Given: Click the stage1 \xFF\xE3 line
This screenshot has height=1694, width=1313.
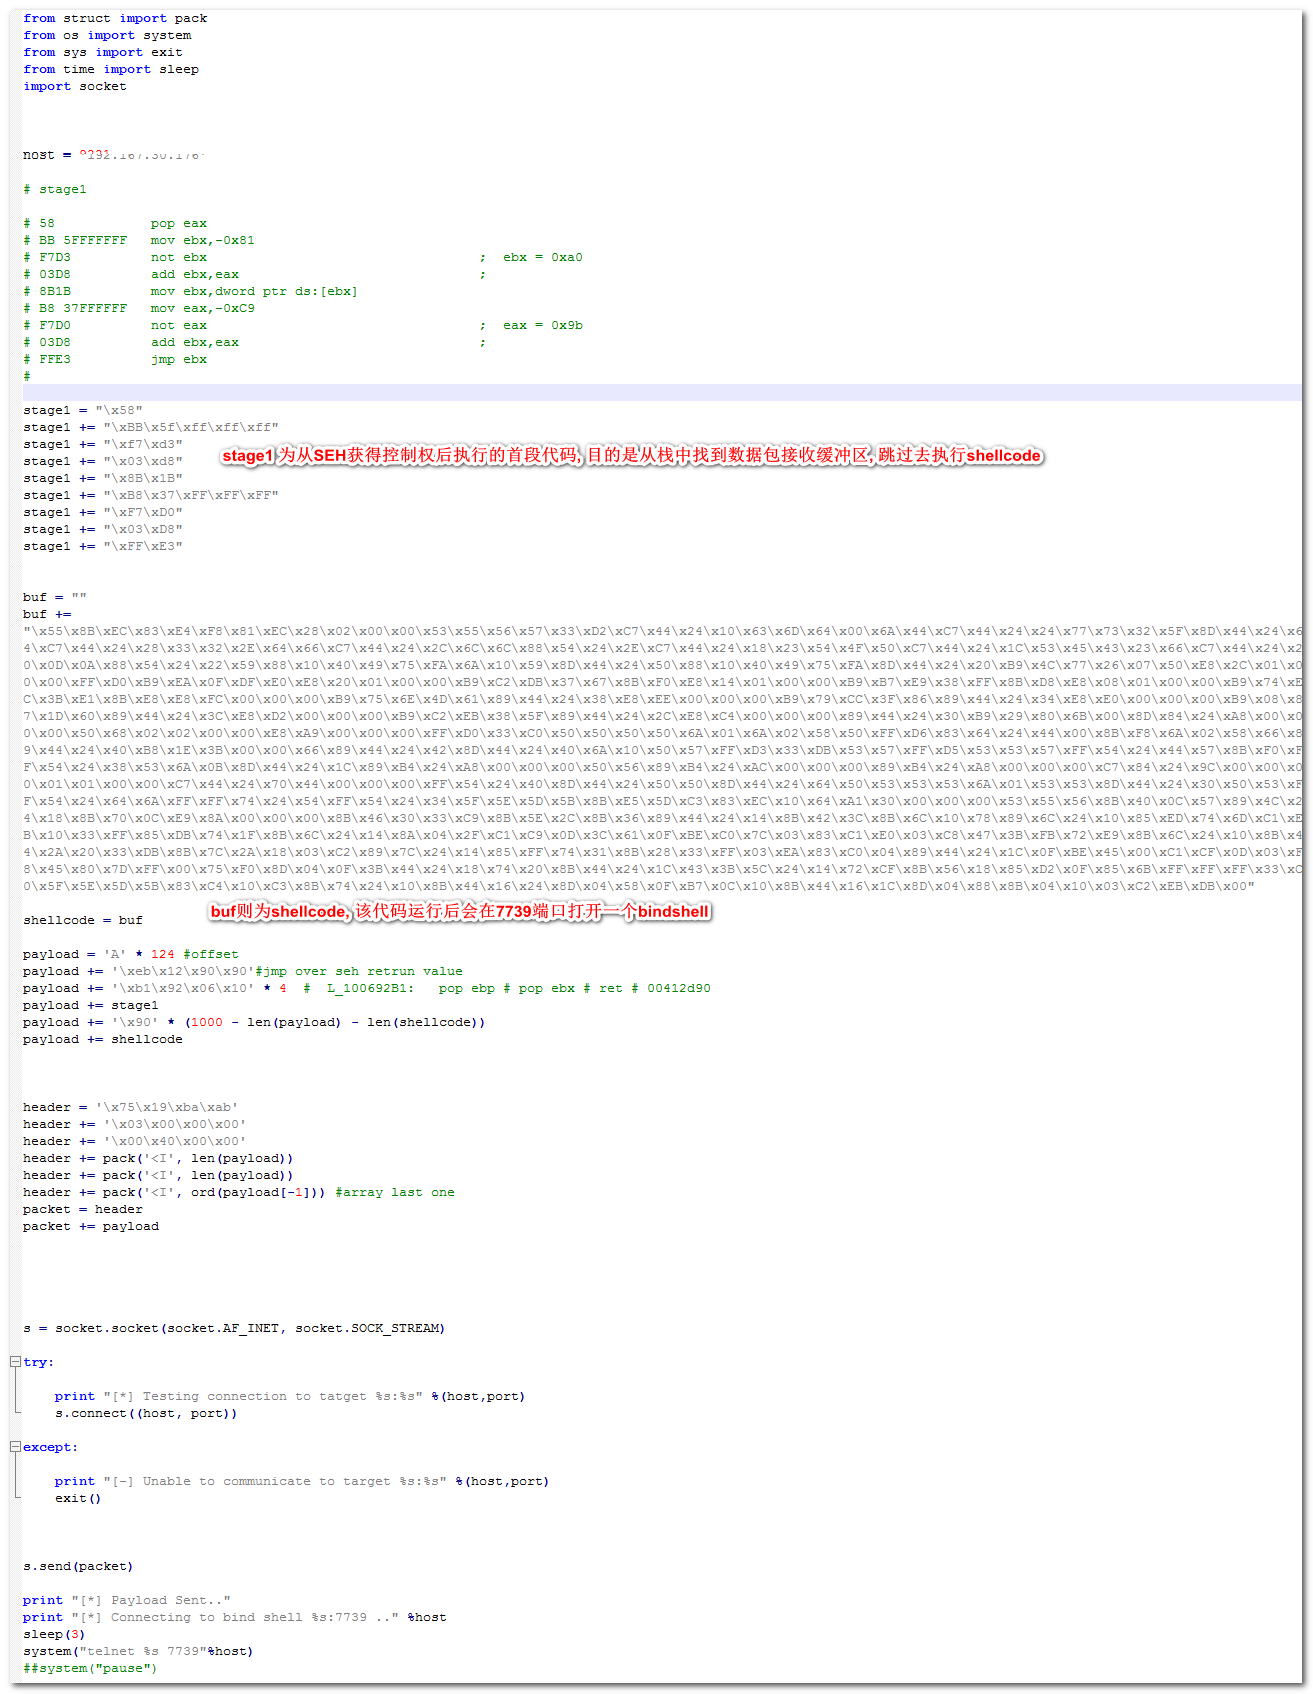Looking at the screenshot, I should (x=103, y=546).
